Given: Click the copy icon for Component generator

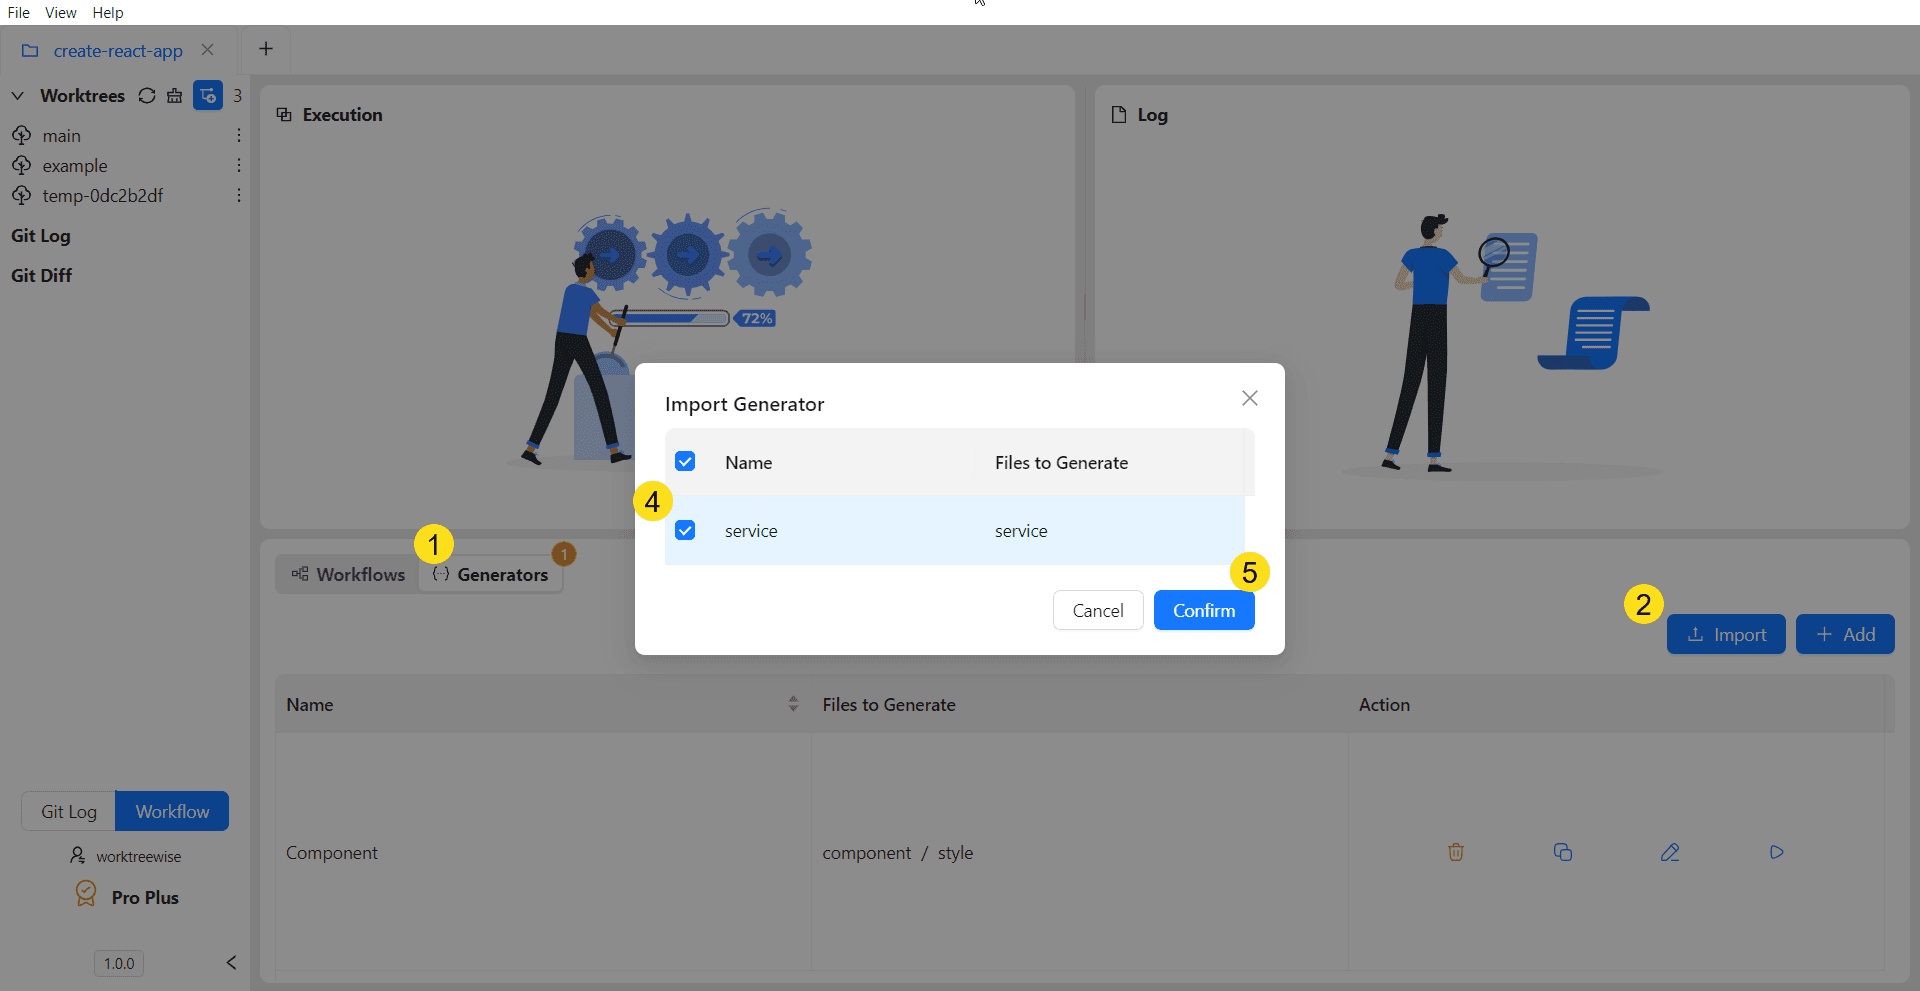Looking at the screenshot, I should click(x=1562, y=852).
